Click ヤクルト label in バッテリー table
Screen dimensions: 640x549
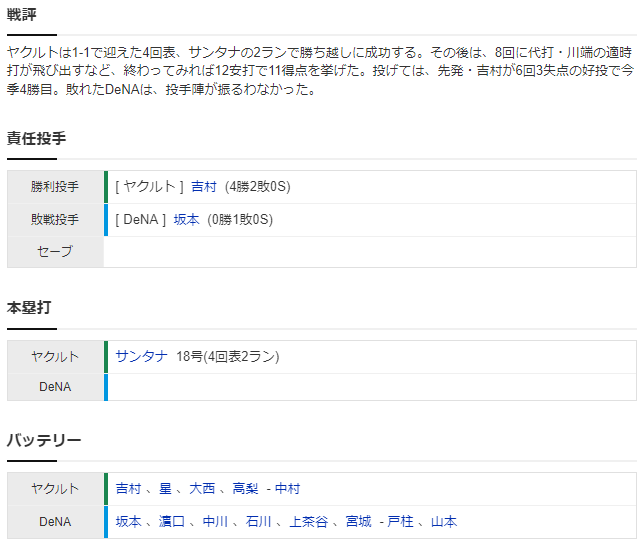[x=55, y=489]
